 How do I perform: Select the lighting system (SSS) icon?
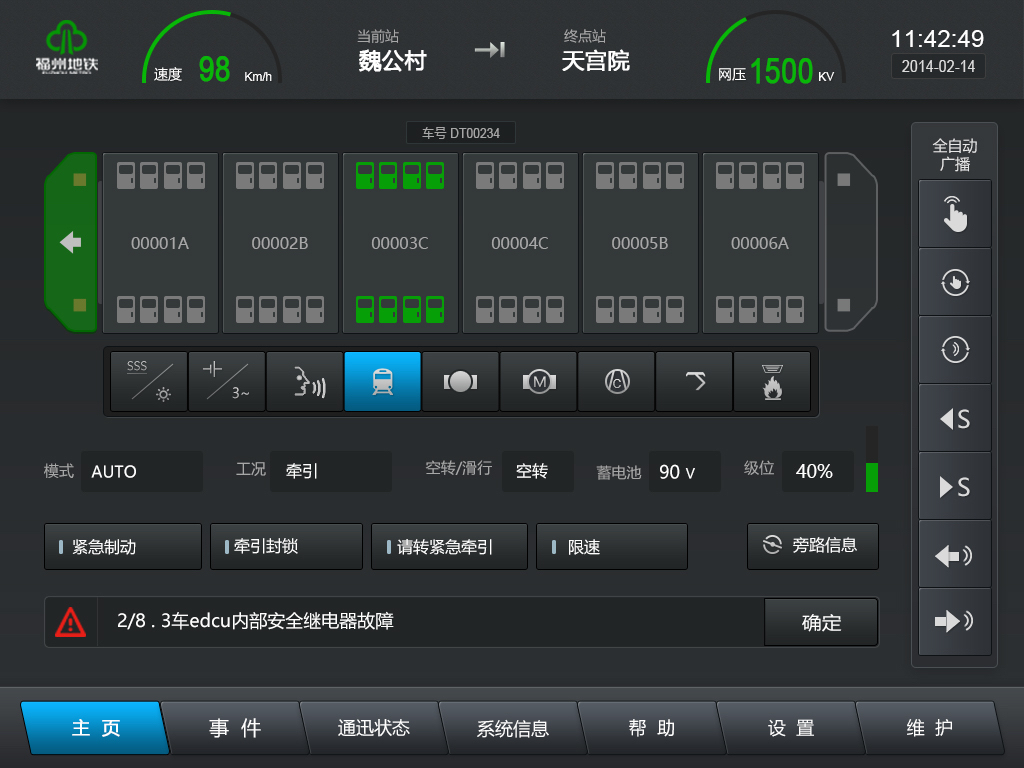point(147,381)
